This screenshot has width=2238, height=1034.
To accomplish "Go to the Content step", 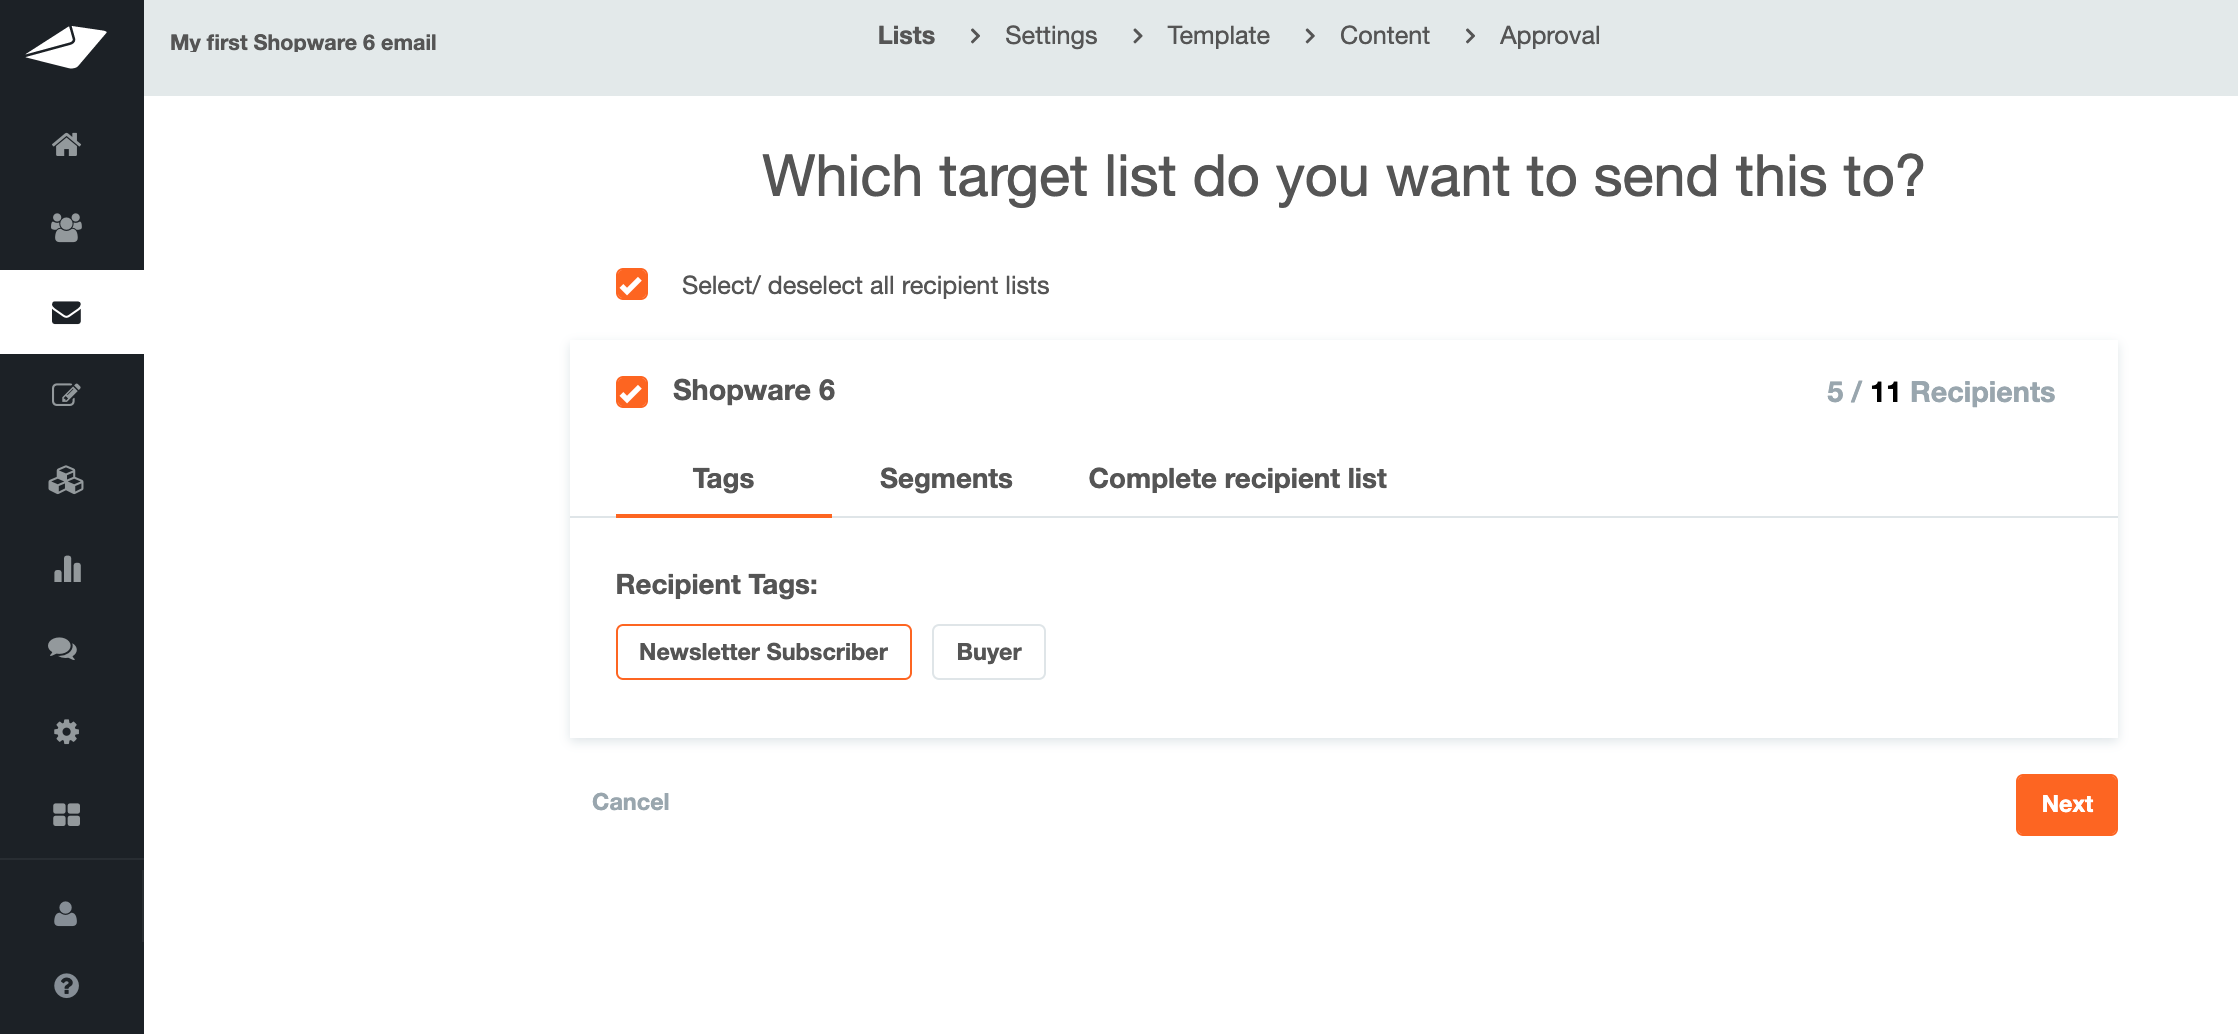I will 1384,36.
